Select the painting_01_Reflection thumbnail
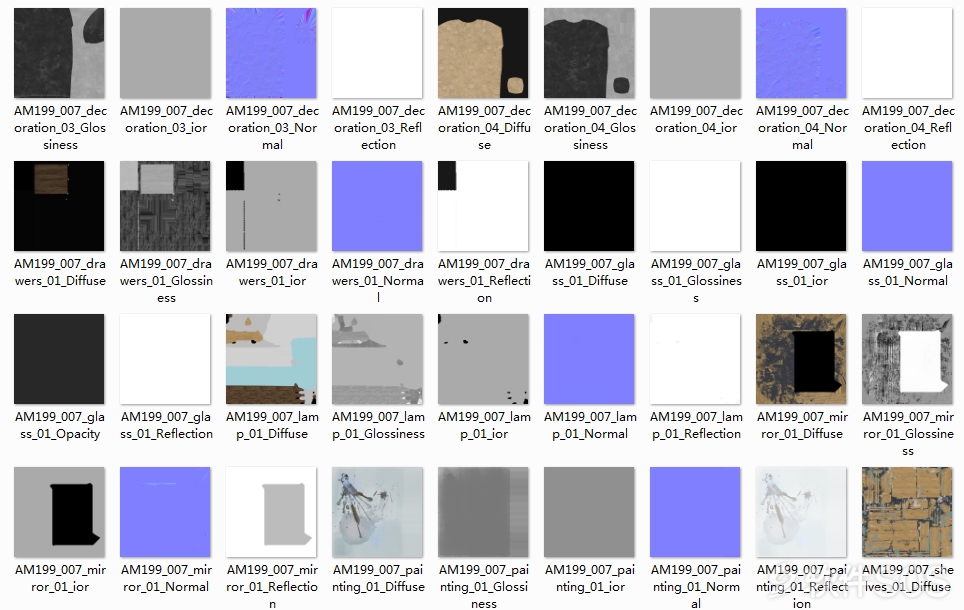This screenshot has width=964, height=610. coord(801,512)
